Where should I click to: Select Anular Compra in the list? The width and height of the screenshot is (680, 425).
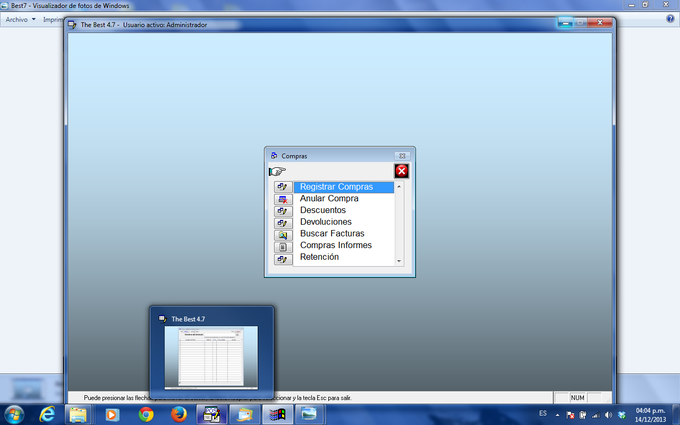pyautogui.click(x=344, y=199)
